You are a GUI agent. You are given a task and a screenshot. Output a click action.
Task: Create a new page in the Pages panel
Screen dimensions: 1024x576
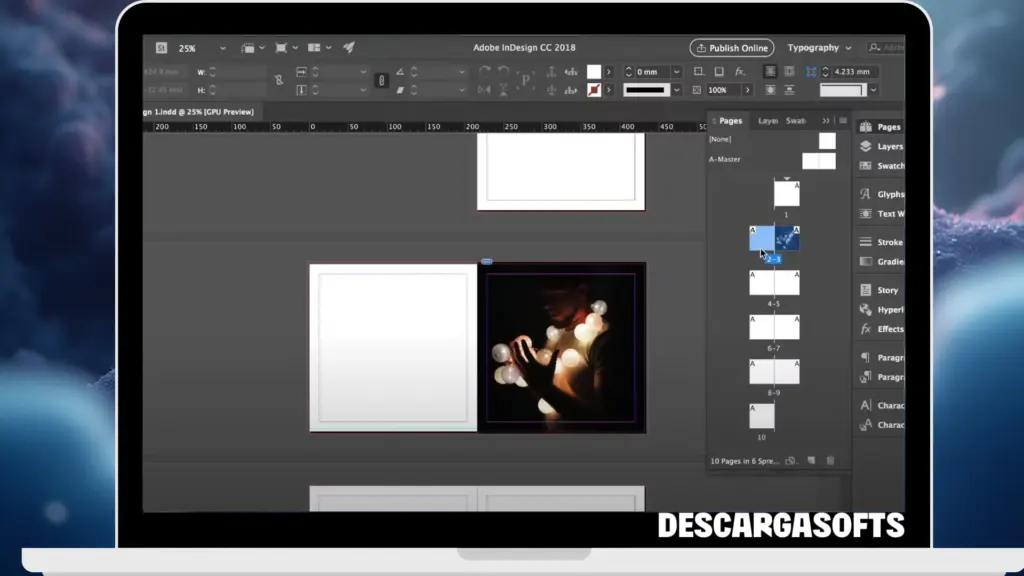[812, 461]
